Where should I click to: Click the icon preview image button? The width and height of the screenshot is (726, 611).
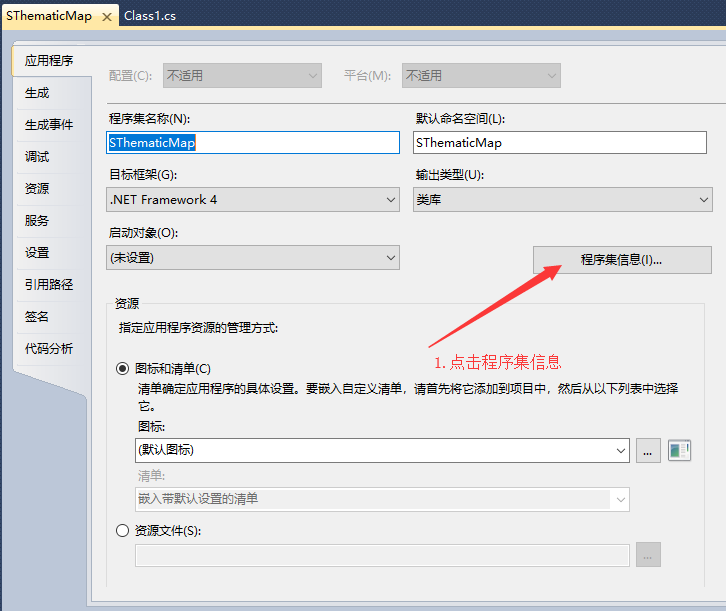[679, 450]
